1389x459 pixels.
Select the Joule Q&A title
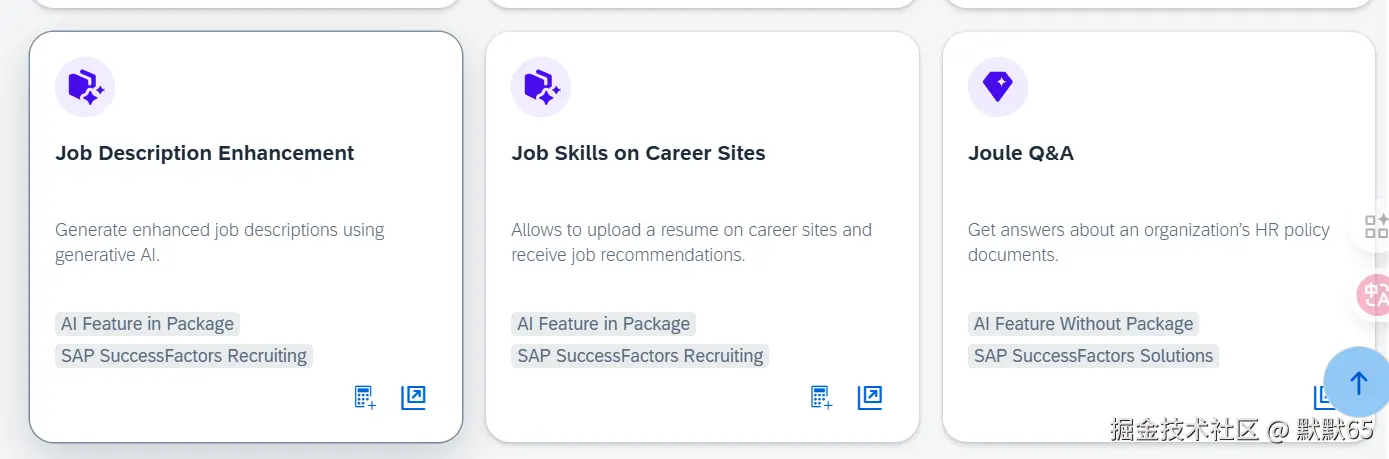(x=1020, y=153)
